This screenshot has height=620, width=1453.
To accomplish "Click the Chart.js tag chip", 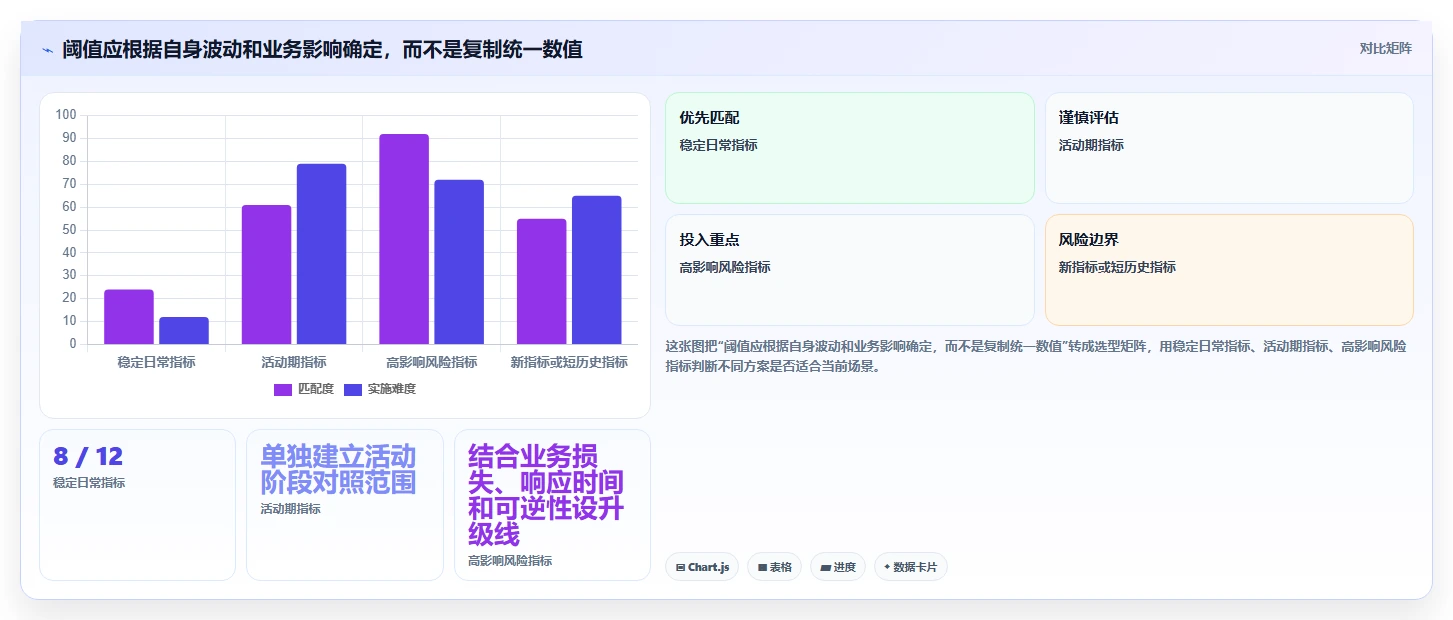I will 702,567.
